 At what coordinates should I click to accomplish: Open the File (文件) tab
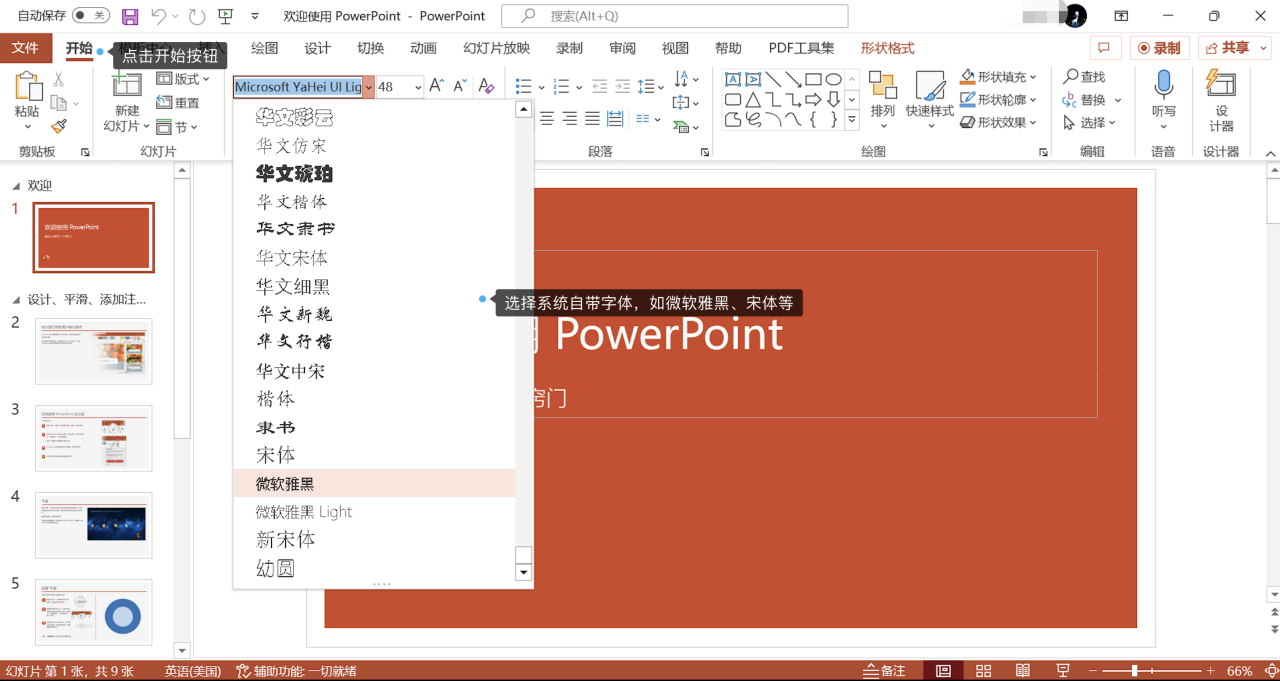(x=25, y=48)
